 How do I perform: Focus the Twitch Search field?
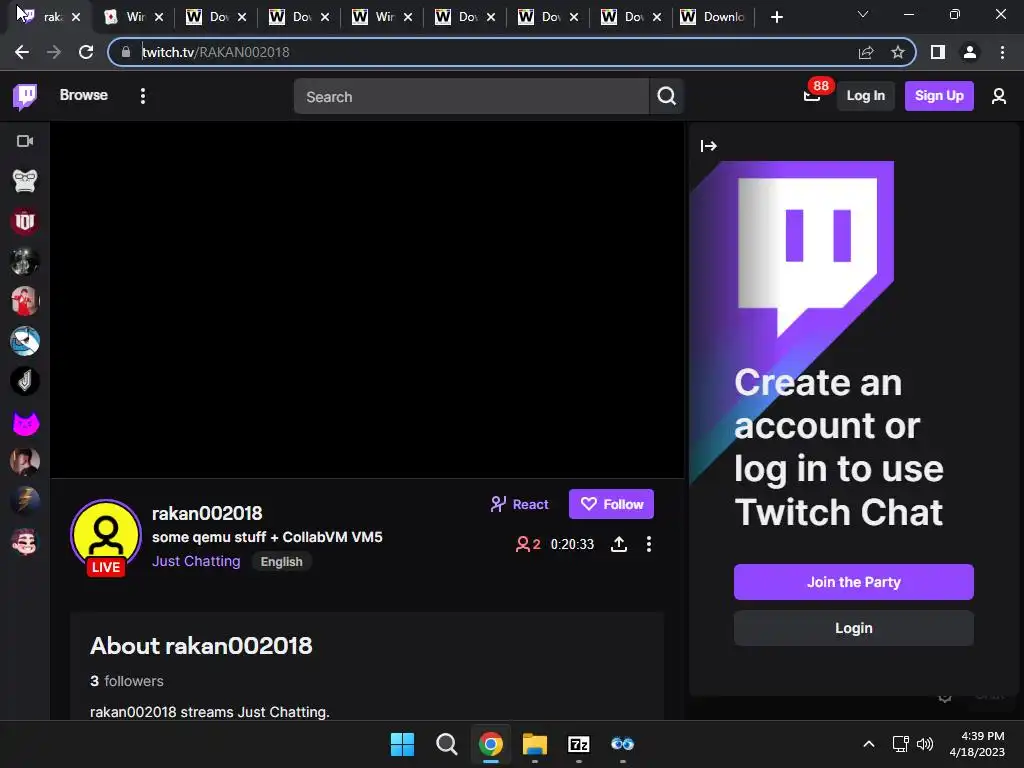point(471,97)
